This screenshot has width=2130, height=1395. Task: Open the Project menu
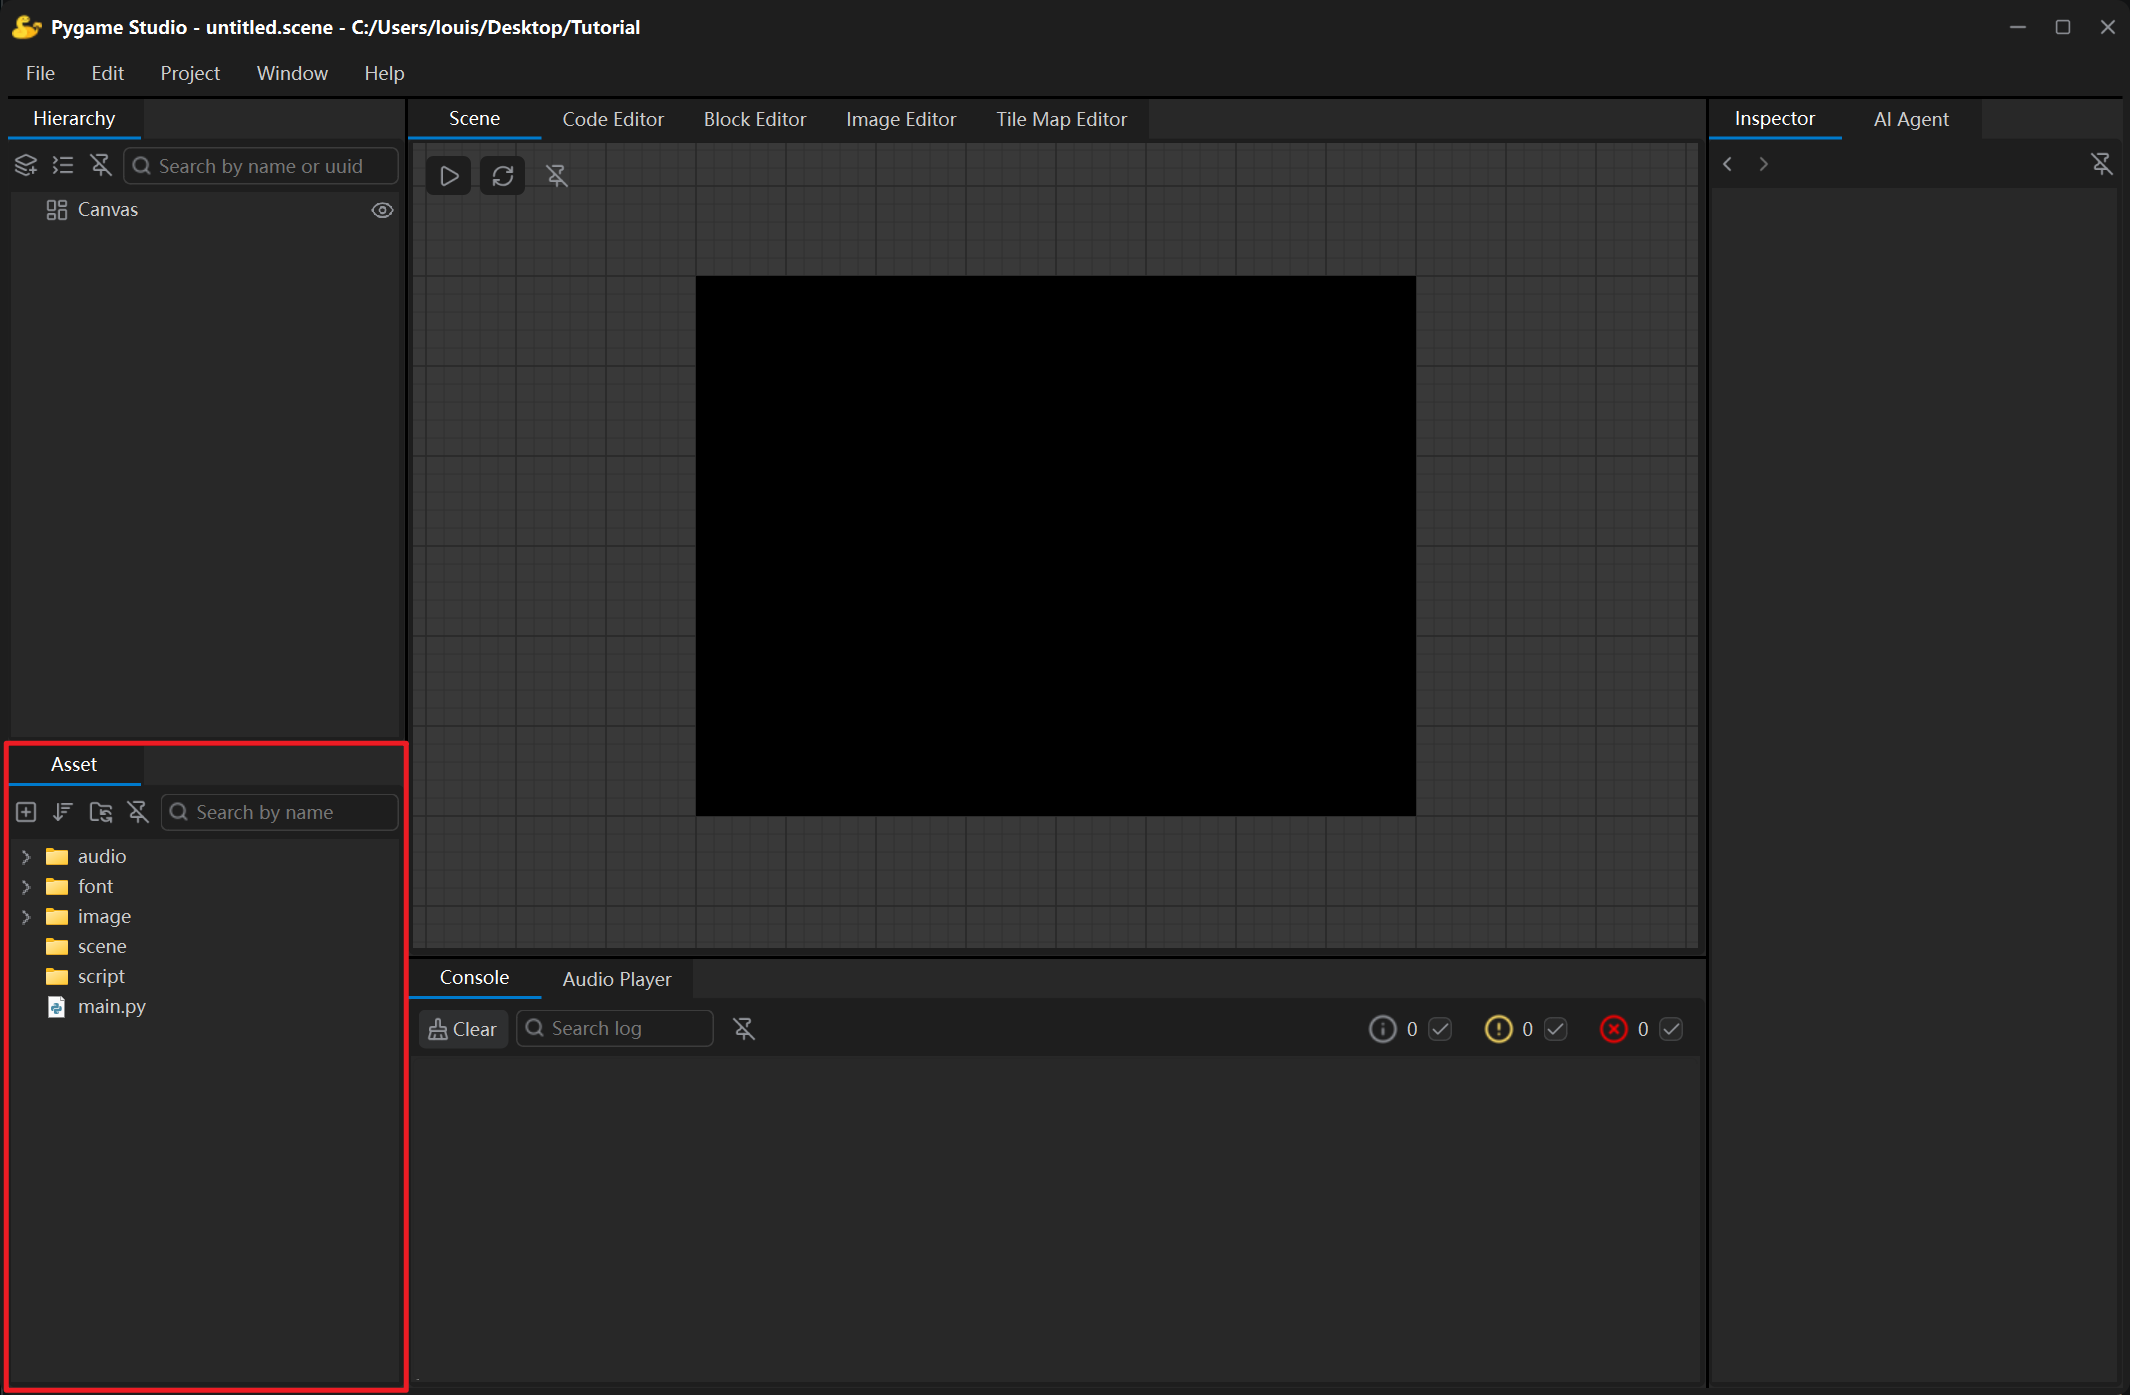(190, 73)
